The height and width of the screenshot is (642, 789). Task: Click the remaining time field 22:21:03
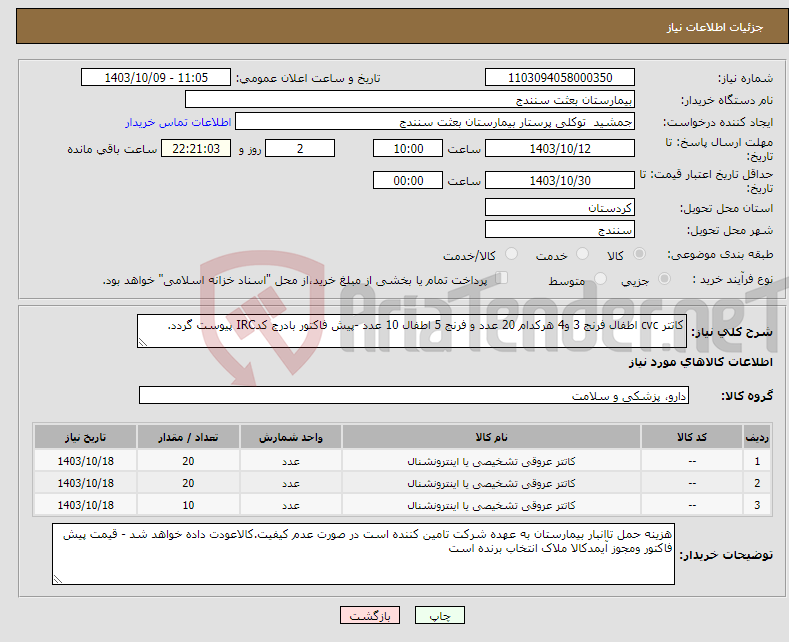coord(196,148)
